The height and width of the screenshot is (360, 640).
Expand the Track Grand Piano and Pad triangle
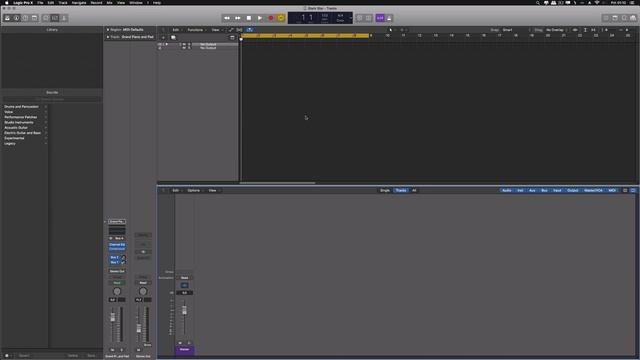[108, 37]
